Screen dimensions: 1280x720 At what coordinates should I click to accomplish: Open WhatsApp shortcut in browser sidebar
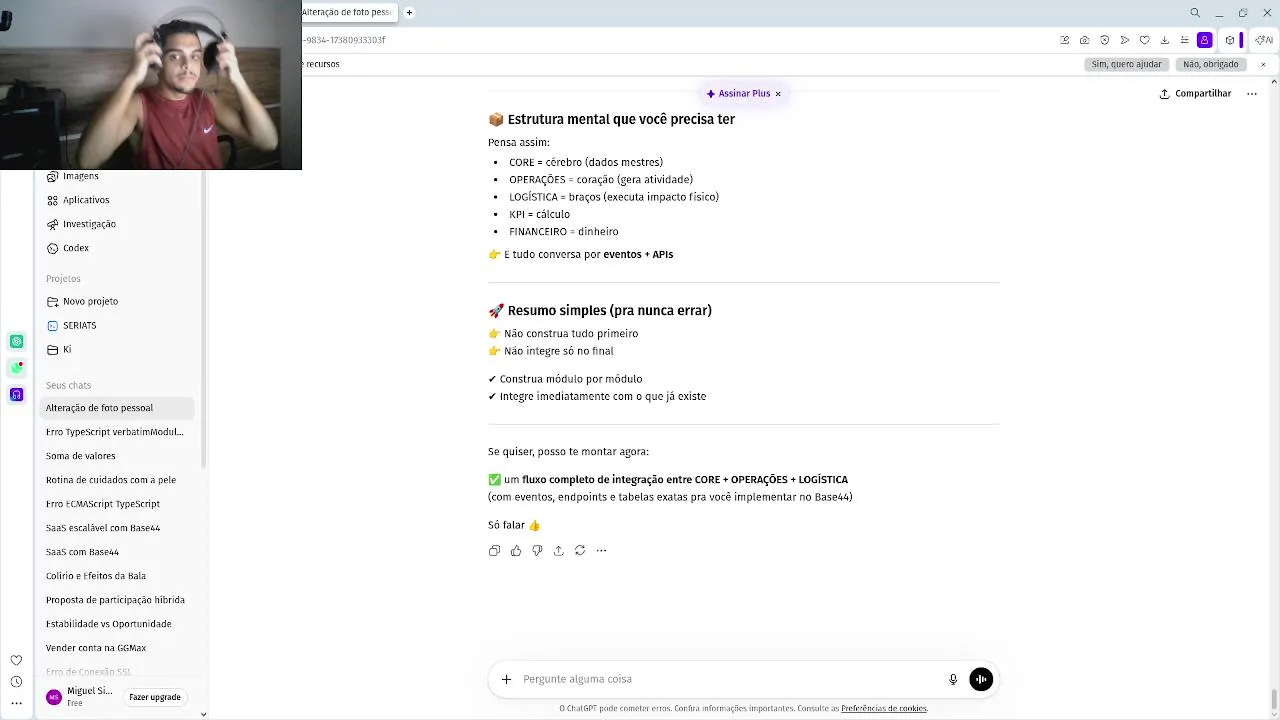[17, 368]
